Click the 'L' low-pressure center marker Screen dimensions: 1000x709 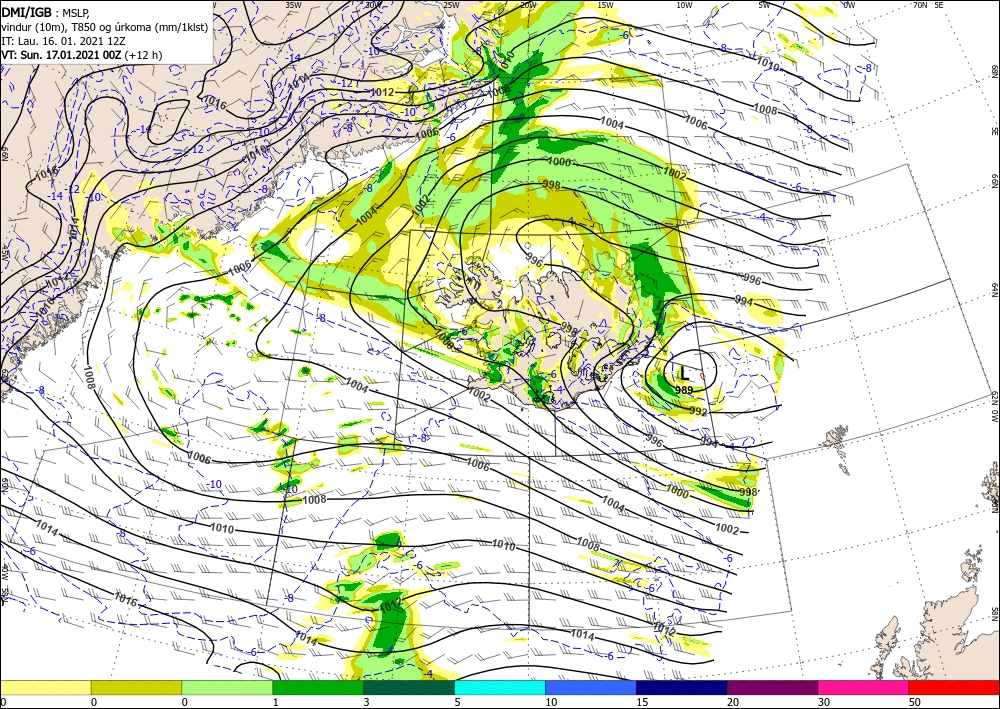pos(684,373)
